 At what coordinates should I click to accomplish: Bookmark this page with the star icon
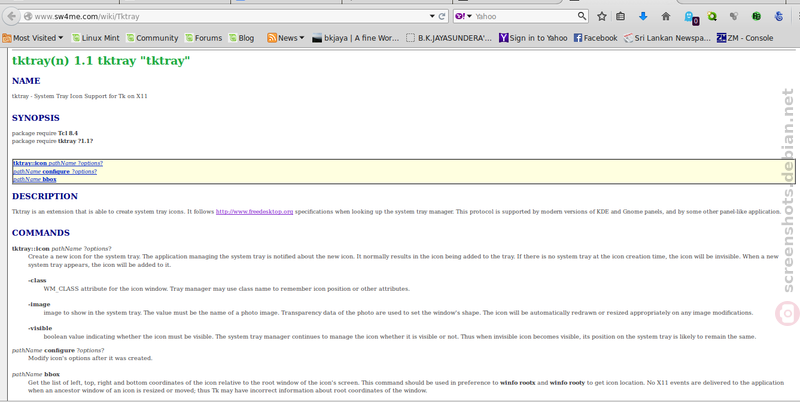(x=602, y=16)
